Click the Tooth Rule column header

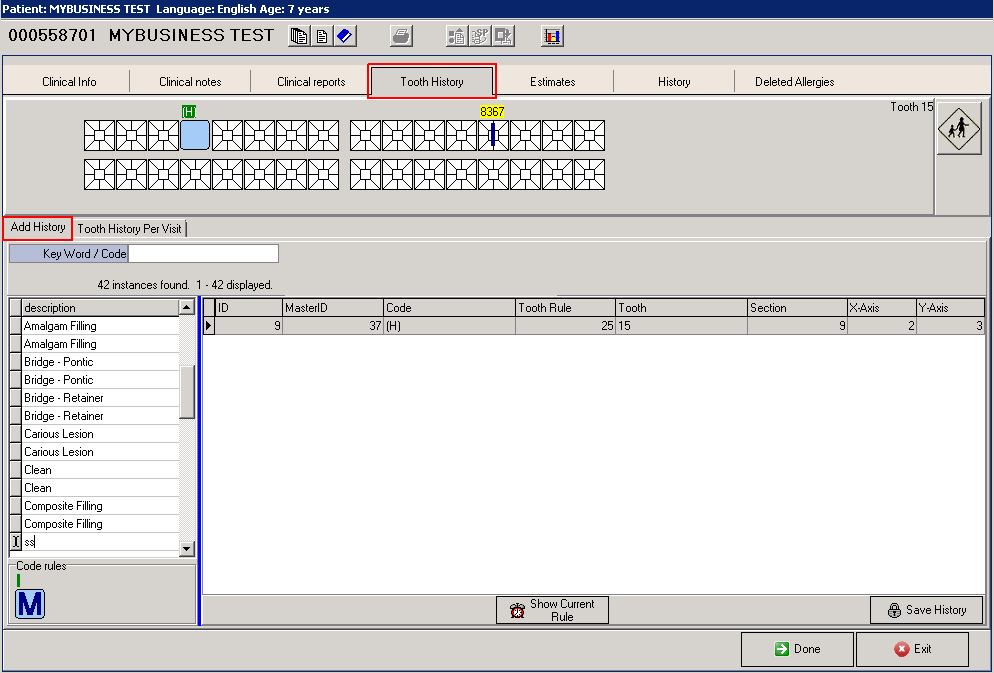[565, 308]
